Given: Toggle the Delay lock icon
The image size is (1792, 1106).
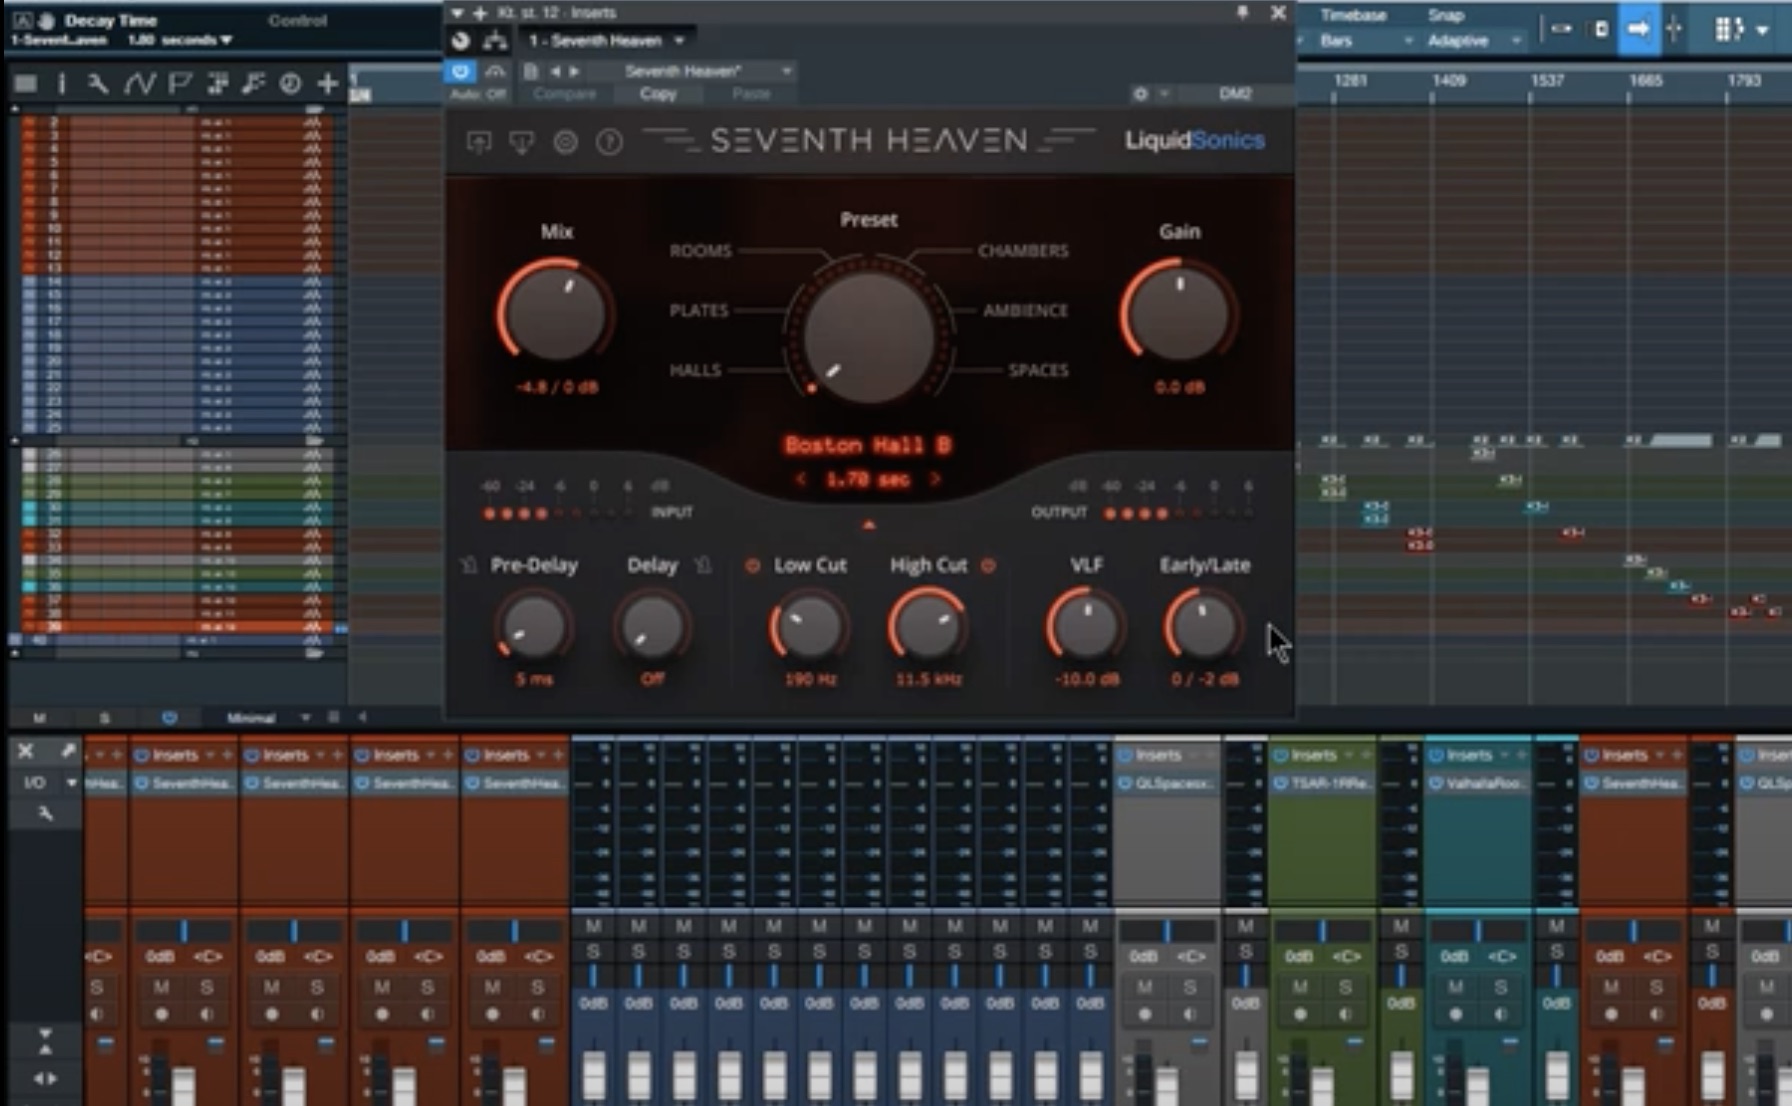Looking at the screenshot, I should (703, 566).
